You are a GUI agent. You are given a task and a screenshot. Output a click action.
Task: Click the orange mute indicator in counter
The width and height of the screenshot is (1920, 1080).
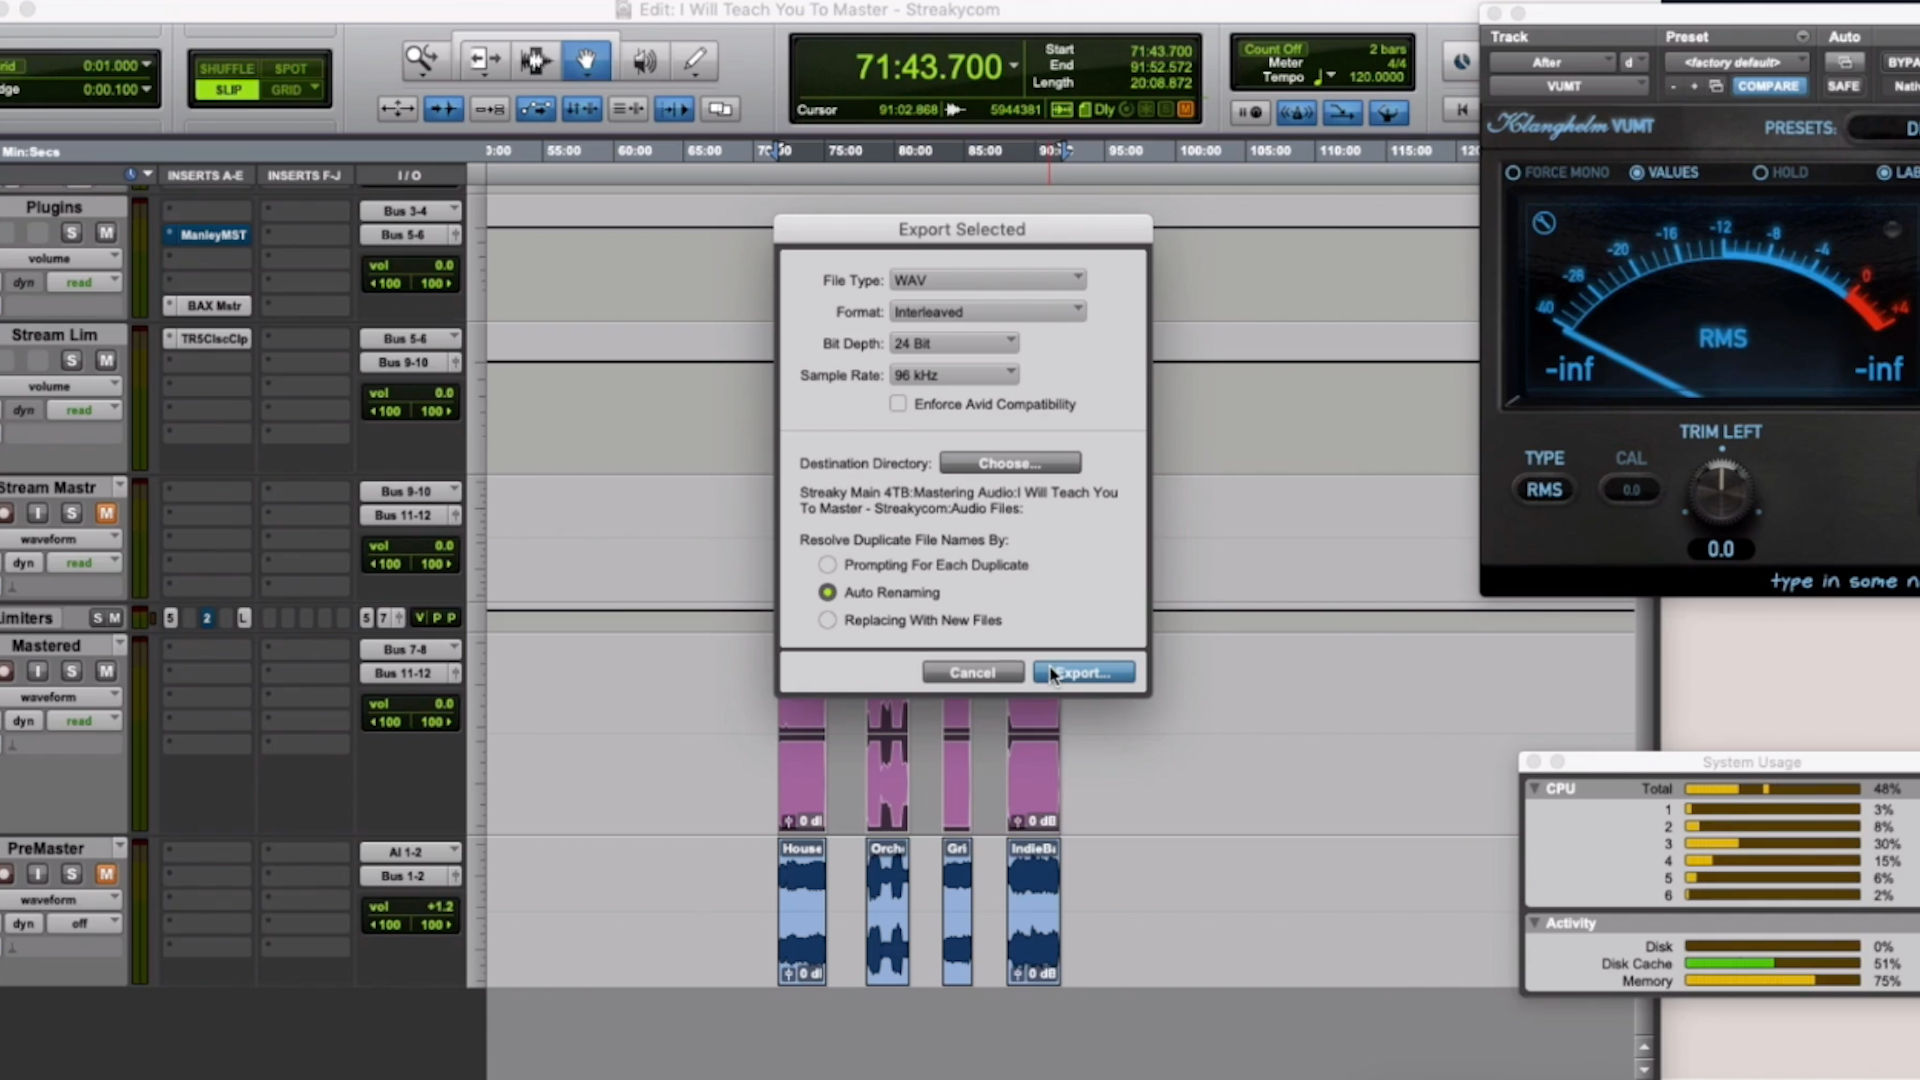(1186, 109)
